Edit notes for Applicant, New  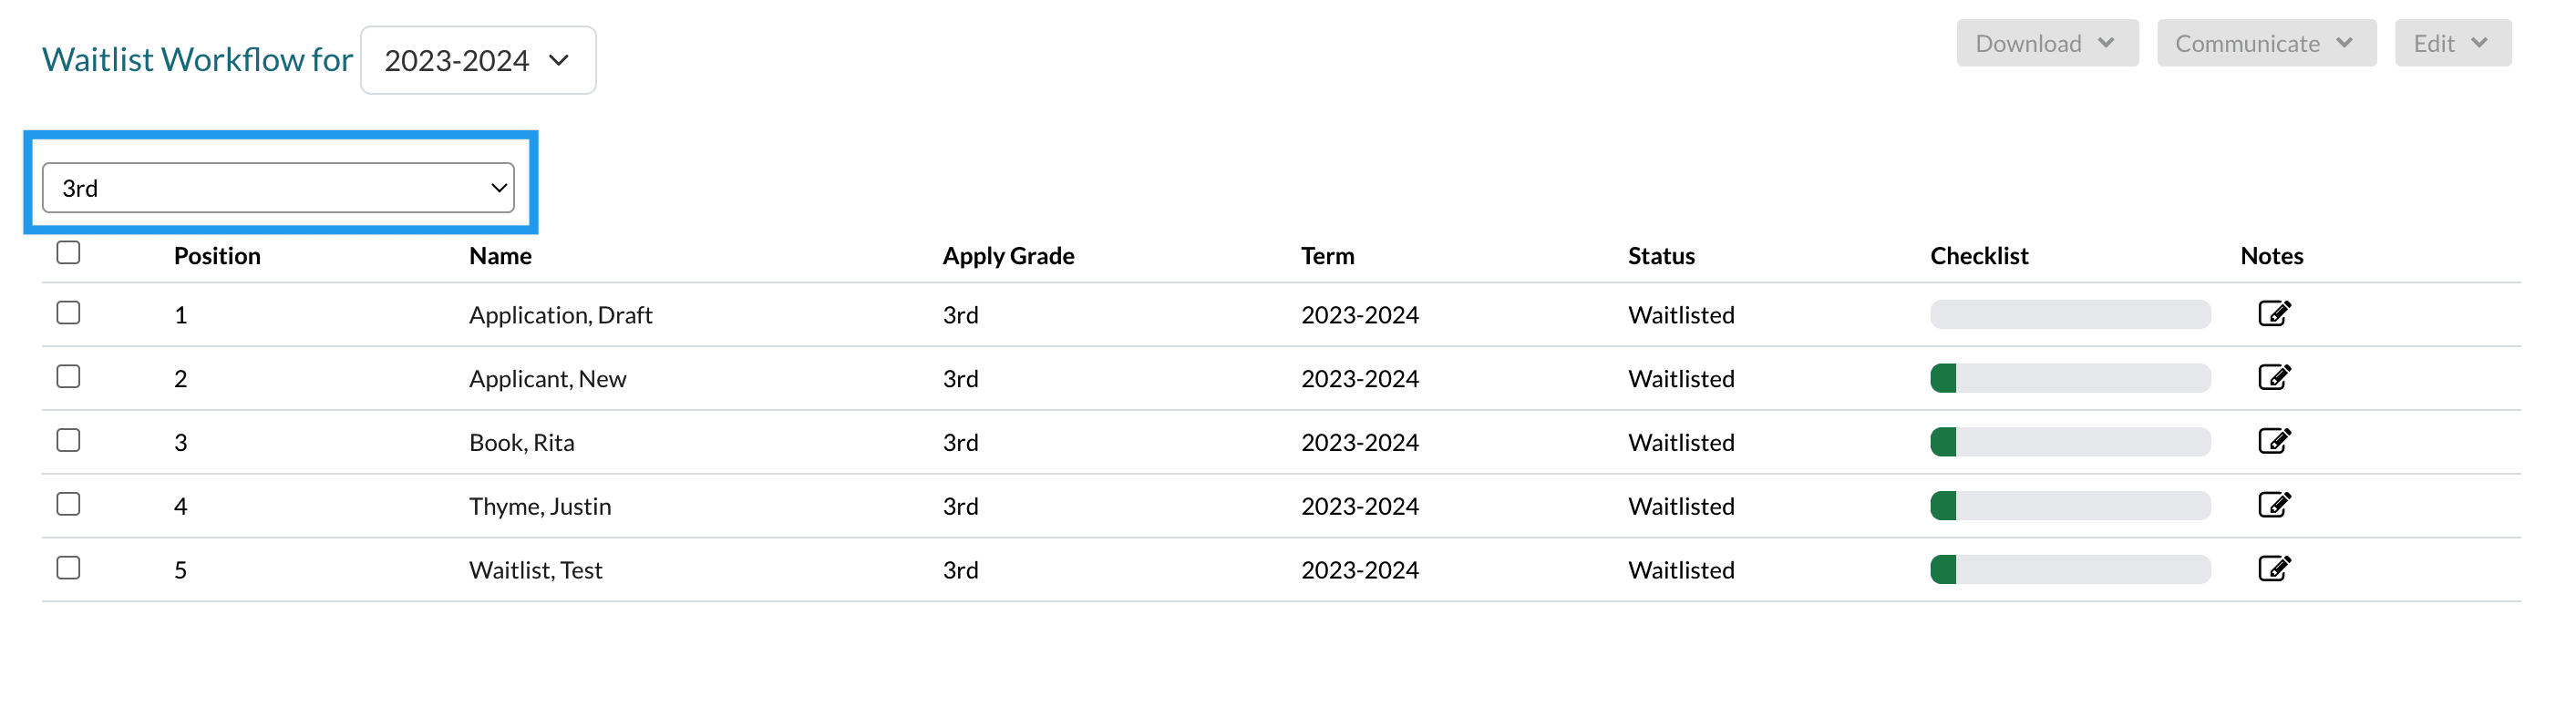point(2273,378)
